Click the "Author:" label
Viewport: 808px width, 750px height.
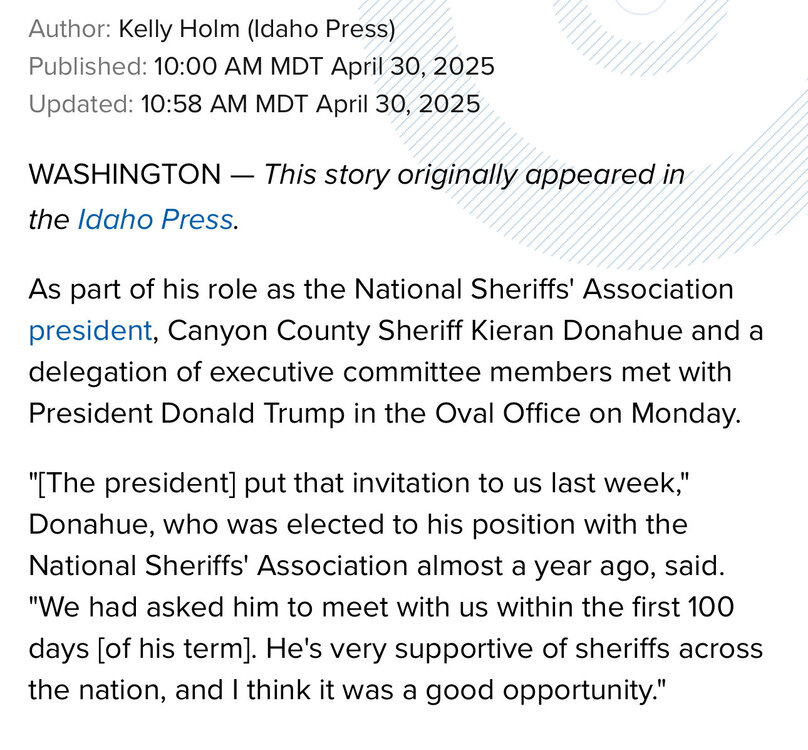pos(69,28)
